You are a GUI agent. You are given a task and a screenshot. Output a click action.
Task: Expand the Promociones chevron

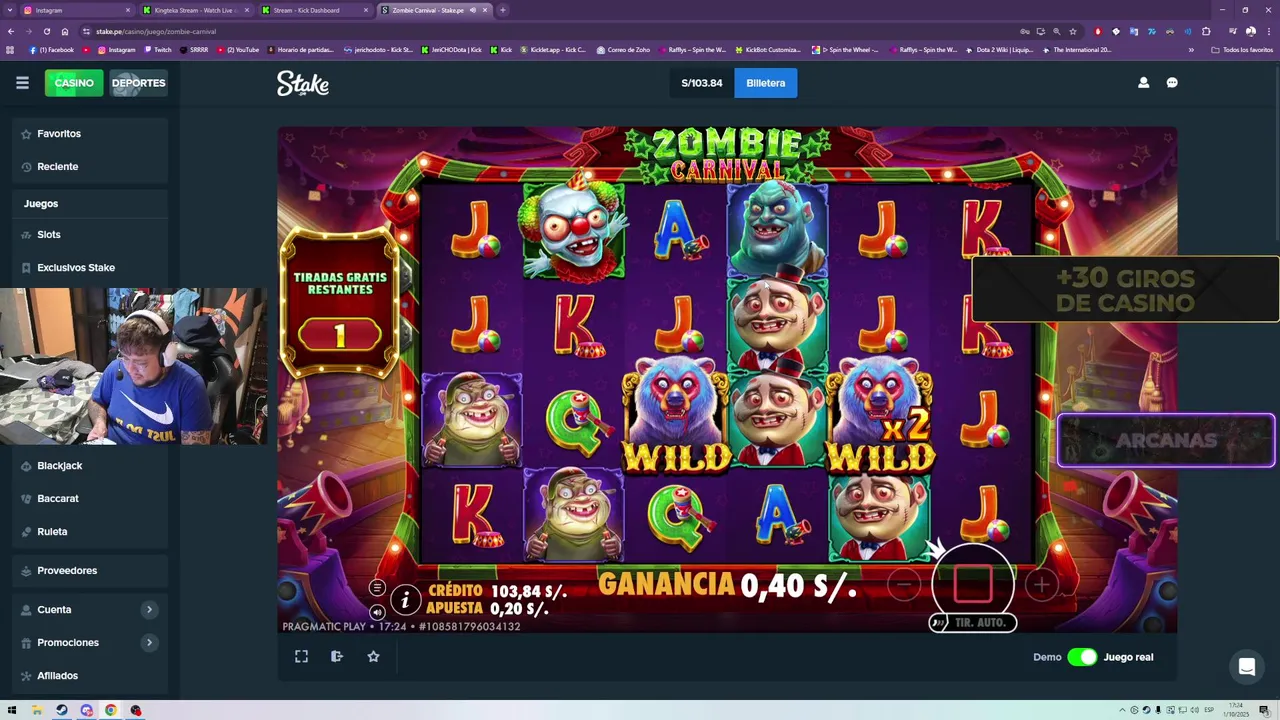149,642
